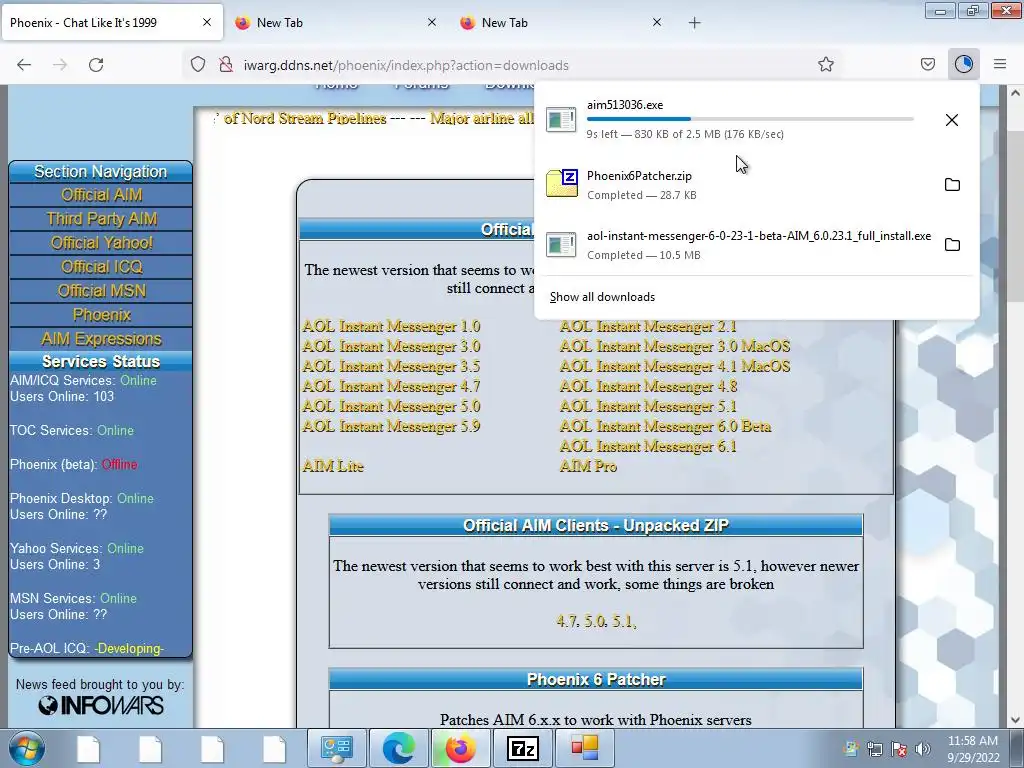This screenshot has width=1024, height=768.
Task: Switch to Firefox in the taskbar
Action: coord(460,748)
